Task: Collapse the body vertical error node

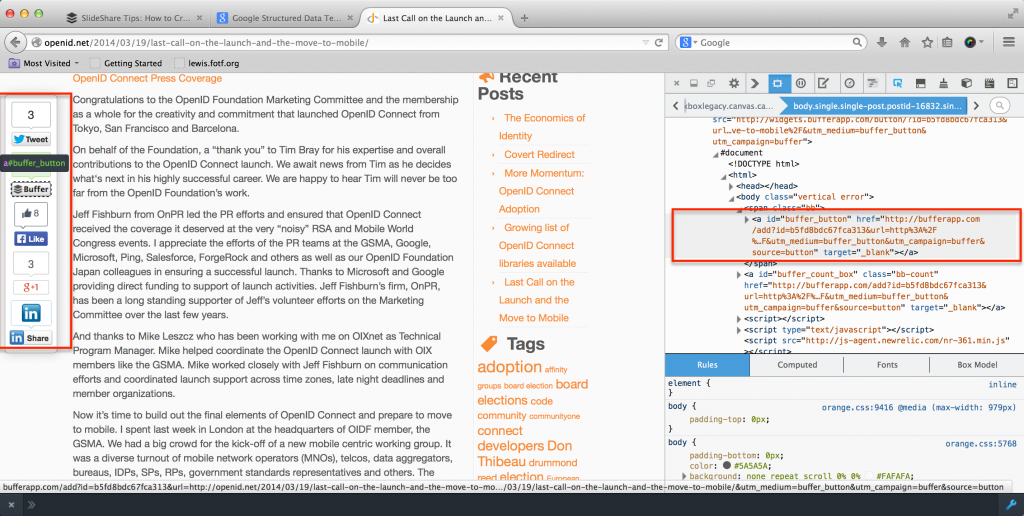Action: coord(732,197)
